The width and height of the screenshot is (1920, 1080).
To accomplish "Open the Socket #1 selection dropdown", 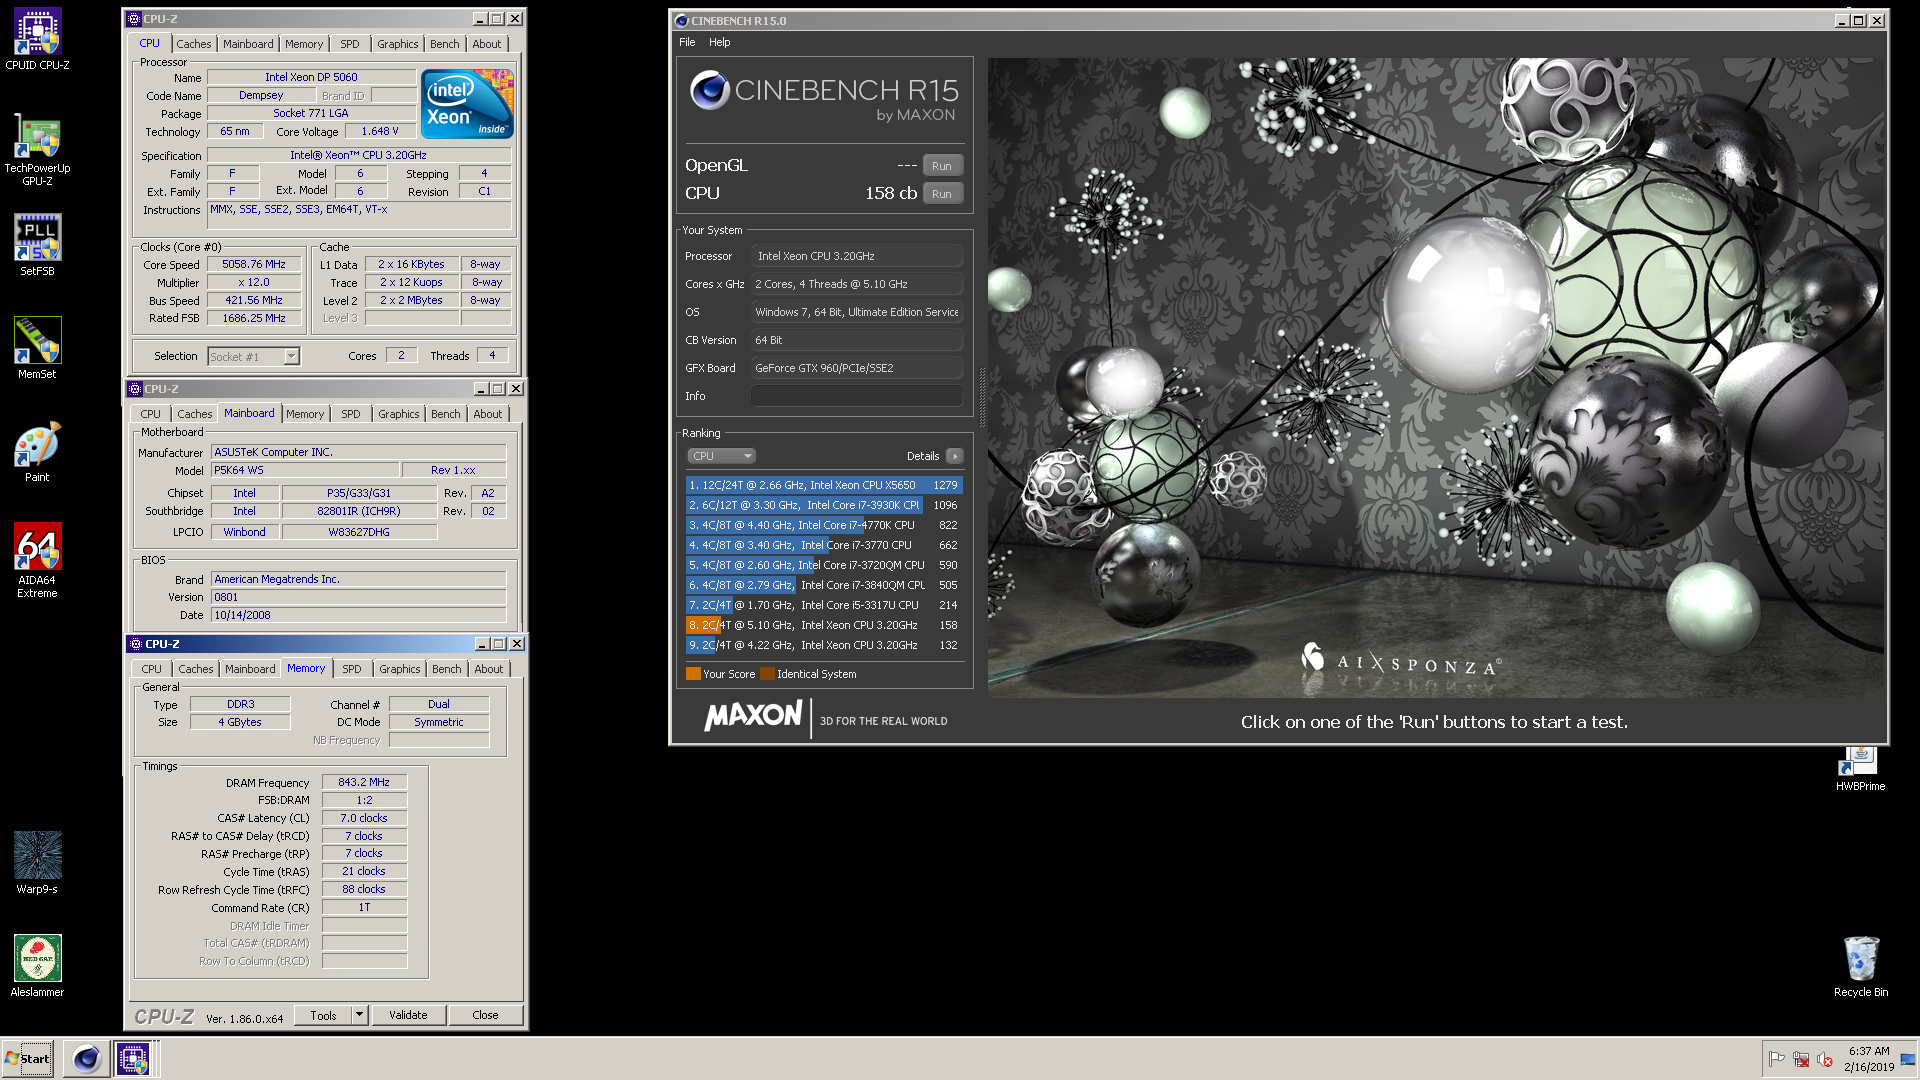I will pos(254,356).
